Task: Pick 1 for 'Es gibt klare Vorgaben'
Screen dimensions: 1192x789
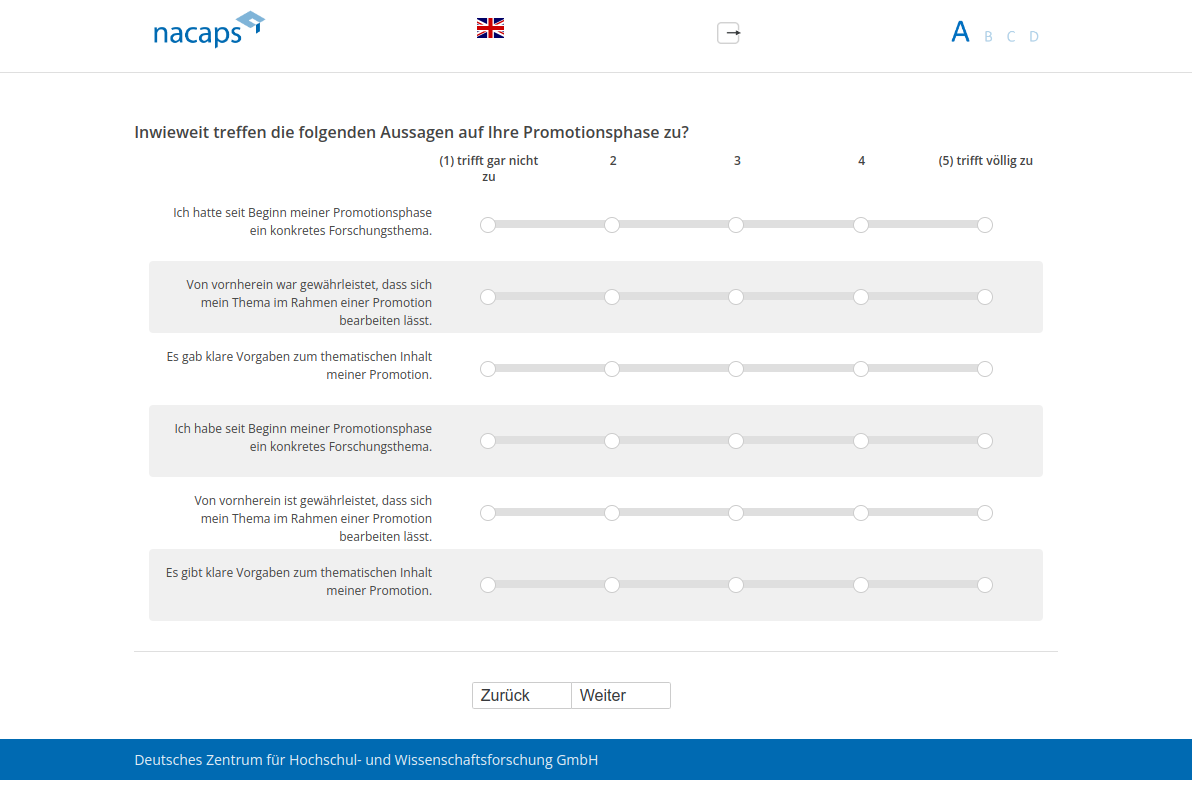Action: coord(488,585)
